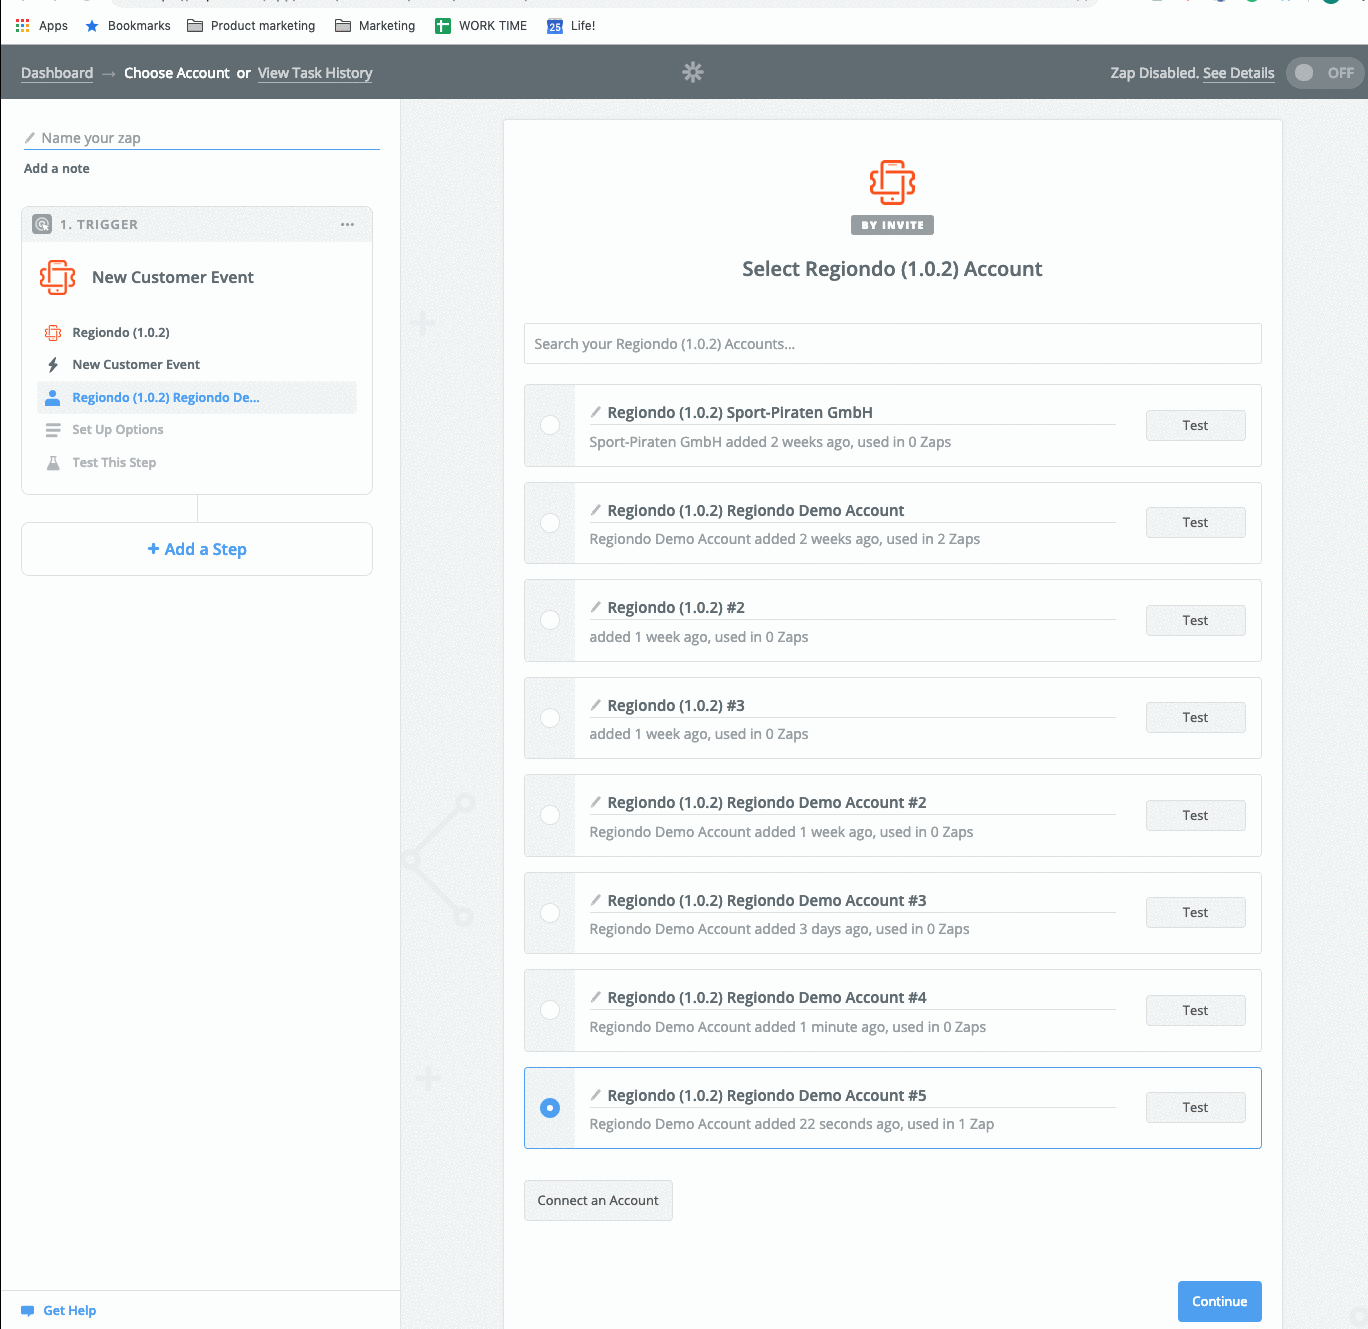Click pencil icon for Demo Account #3
Screen dimensions: 1368x1329
pyautogui.click(x=596, y=900)
